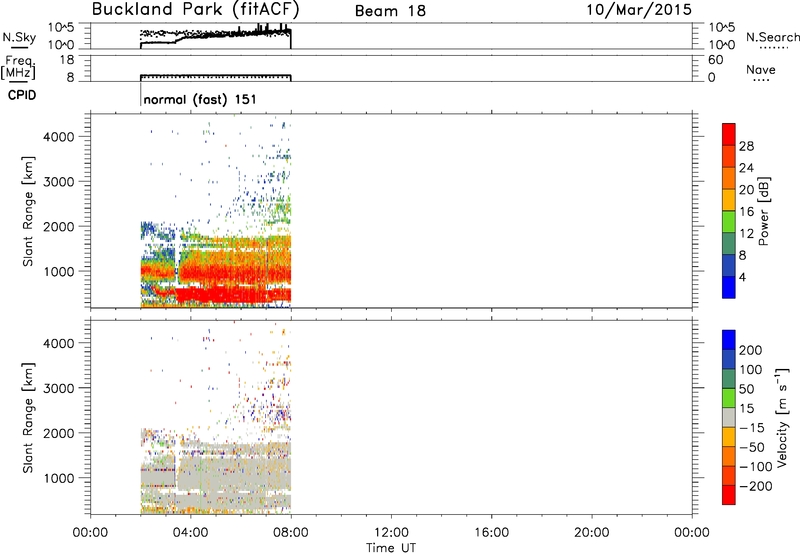The image size is (800, 554).
Task: Pick the blue bottom segment of power colorbar
Action: 729,287
